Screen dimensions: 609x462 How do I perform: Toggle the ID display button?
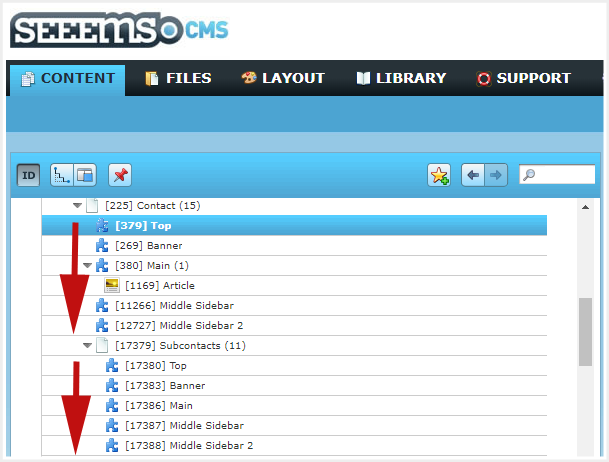28,175
